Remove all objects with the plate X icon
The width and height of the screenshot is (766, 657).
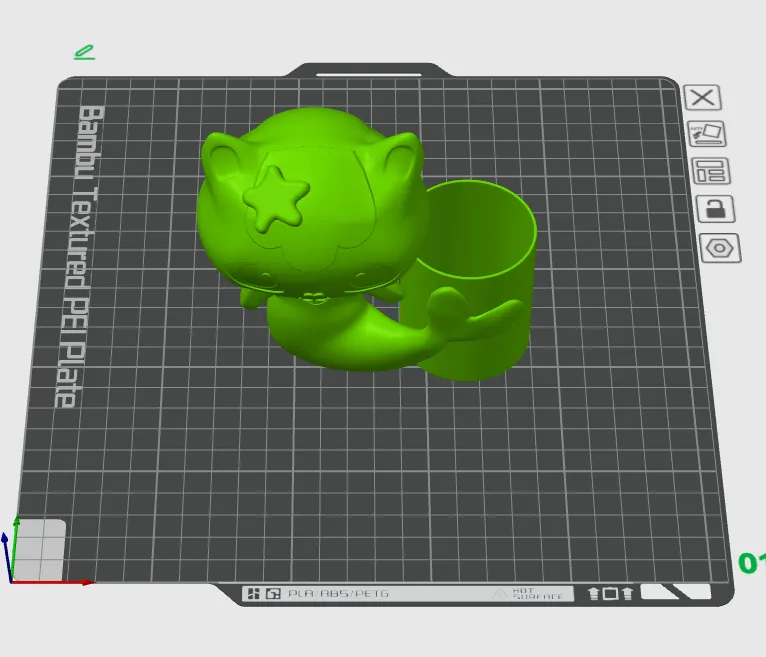coord(702,97)
